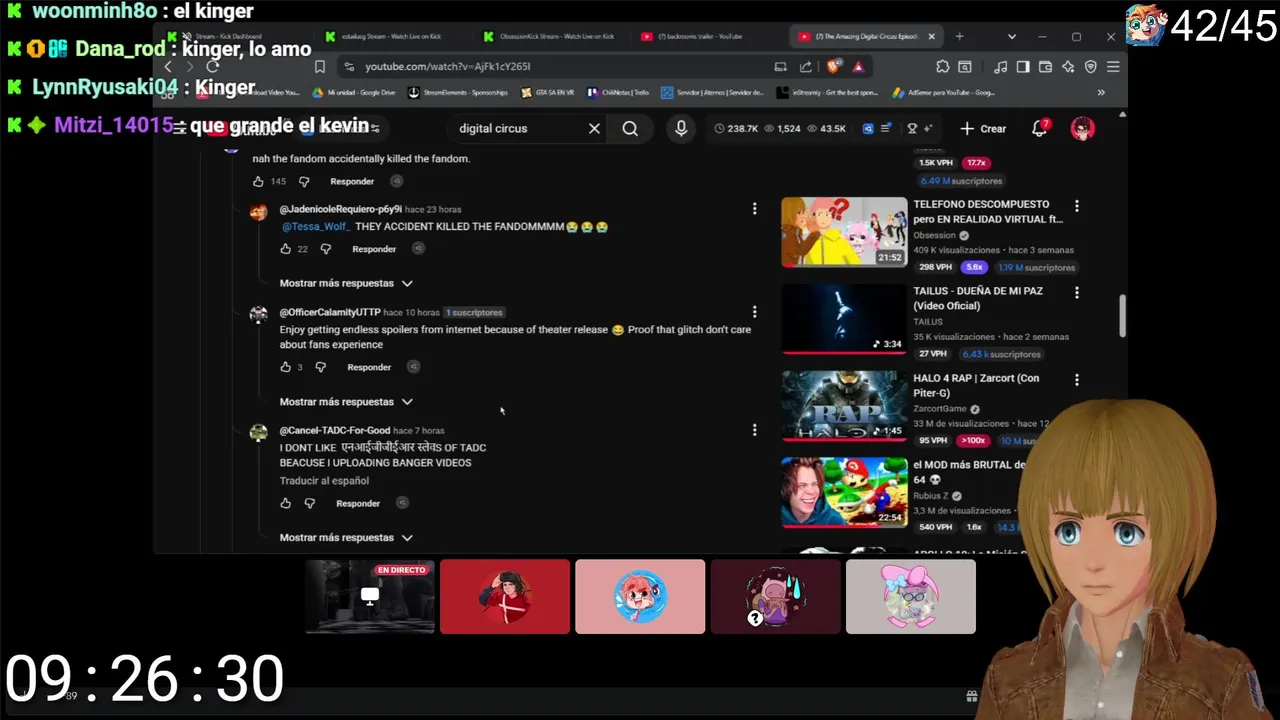Open site info icon beside youtube.com URL
Image resolution: width=1280 pixels, height=720 pixels.
[x=348, y=67]
